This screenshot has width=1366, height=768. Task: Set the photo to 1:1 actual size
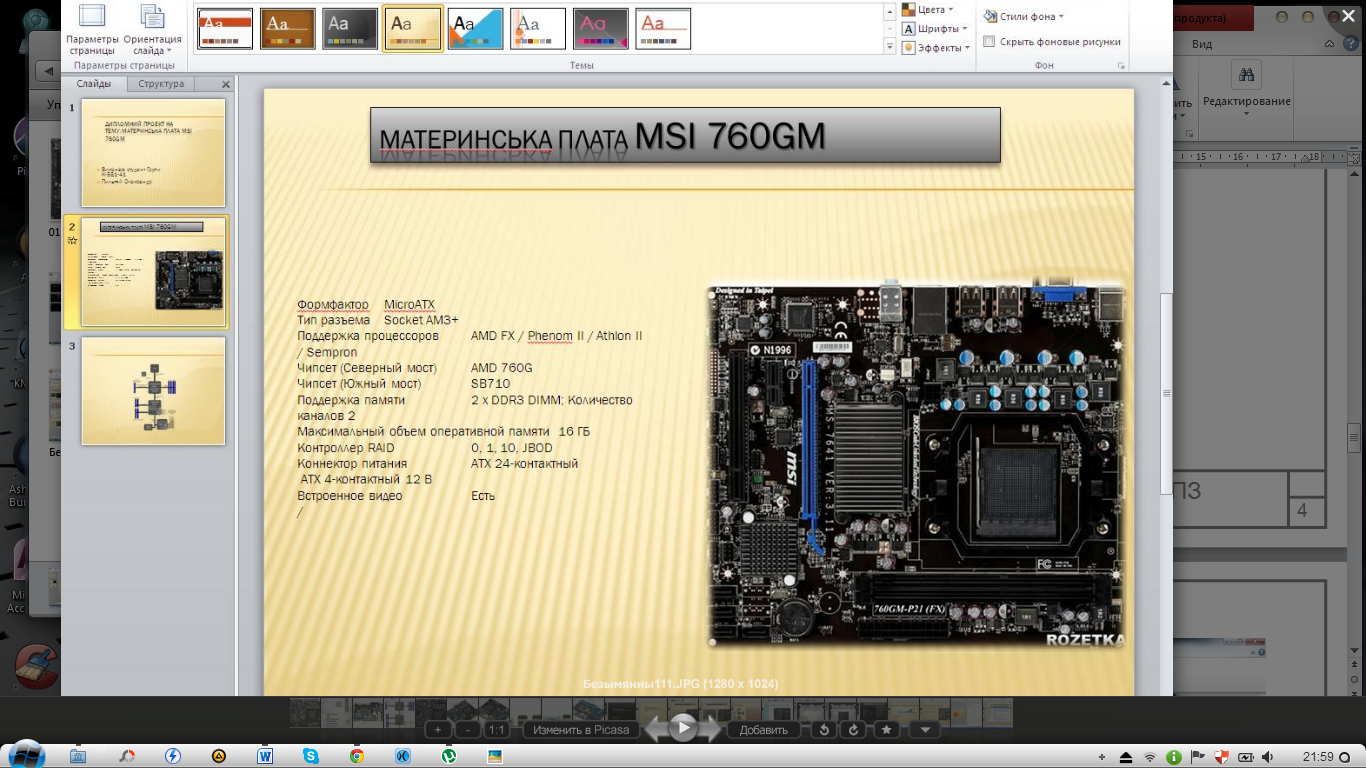(497, 730)
